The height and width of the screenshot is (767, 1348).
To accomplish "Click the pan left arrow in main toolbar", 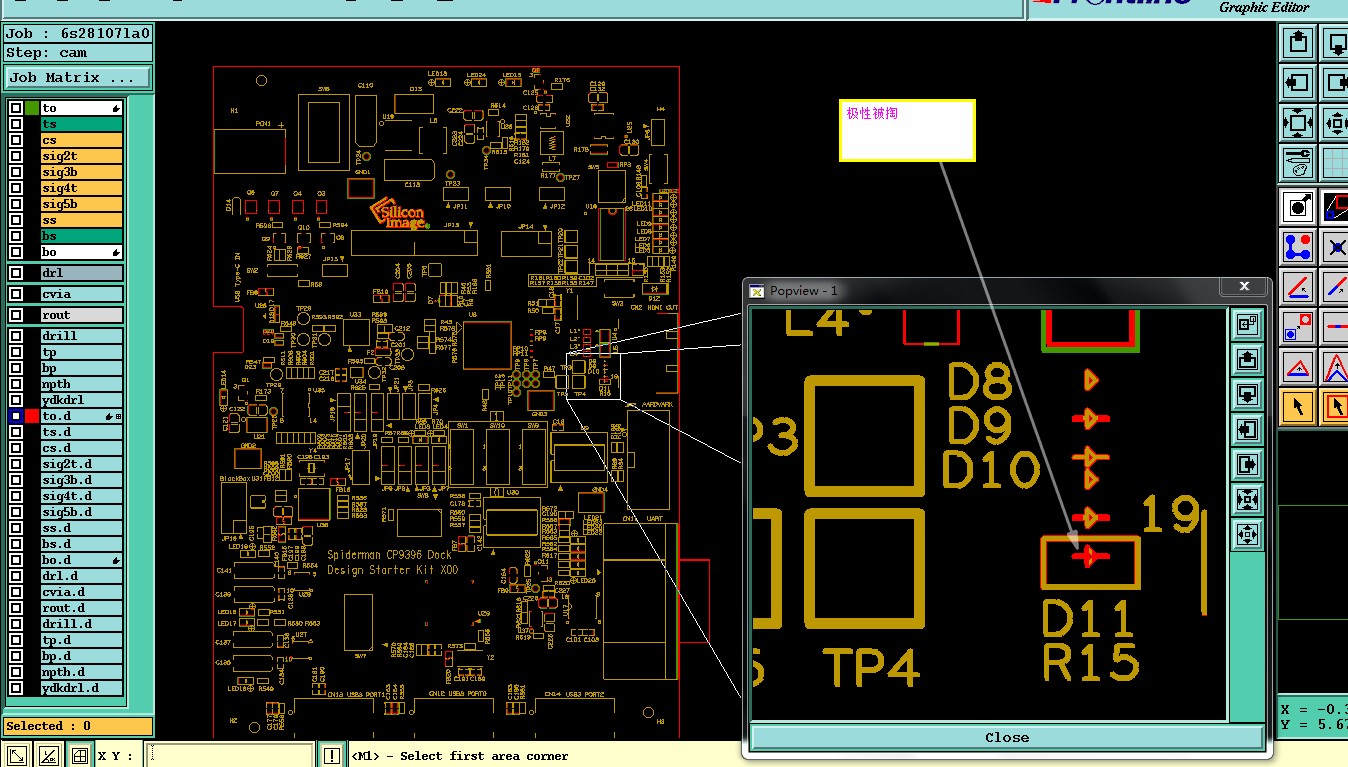I will coord(1298,82).
